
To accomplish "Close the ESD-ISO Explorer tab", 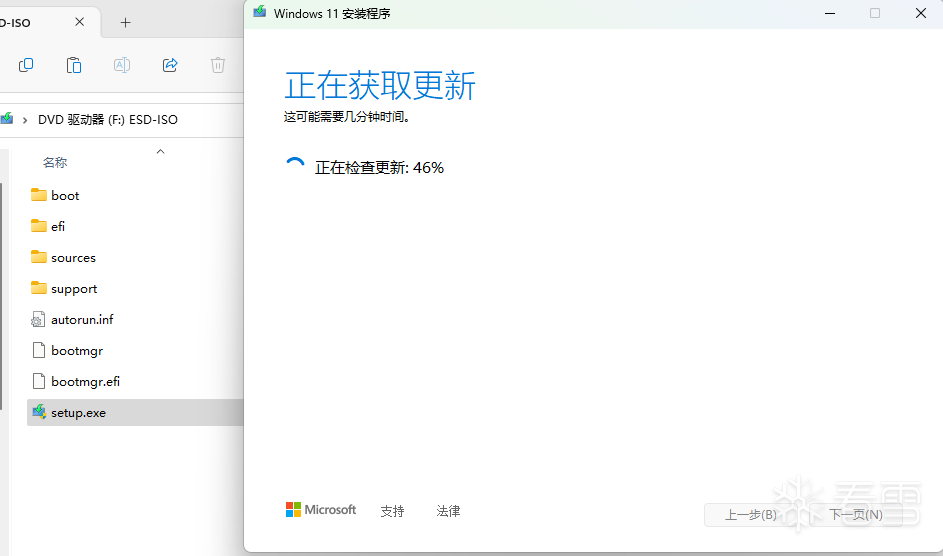I will click(79, 22).
